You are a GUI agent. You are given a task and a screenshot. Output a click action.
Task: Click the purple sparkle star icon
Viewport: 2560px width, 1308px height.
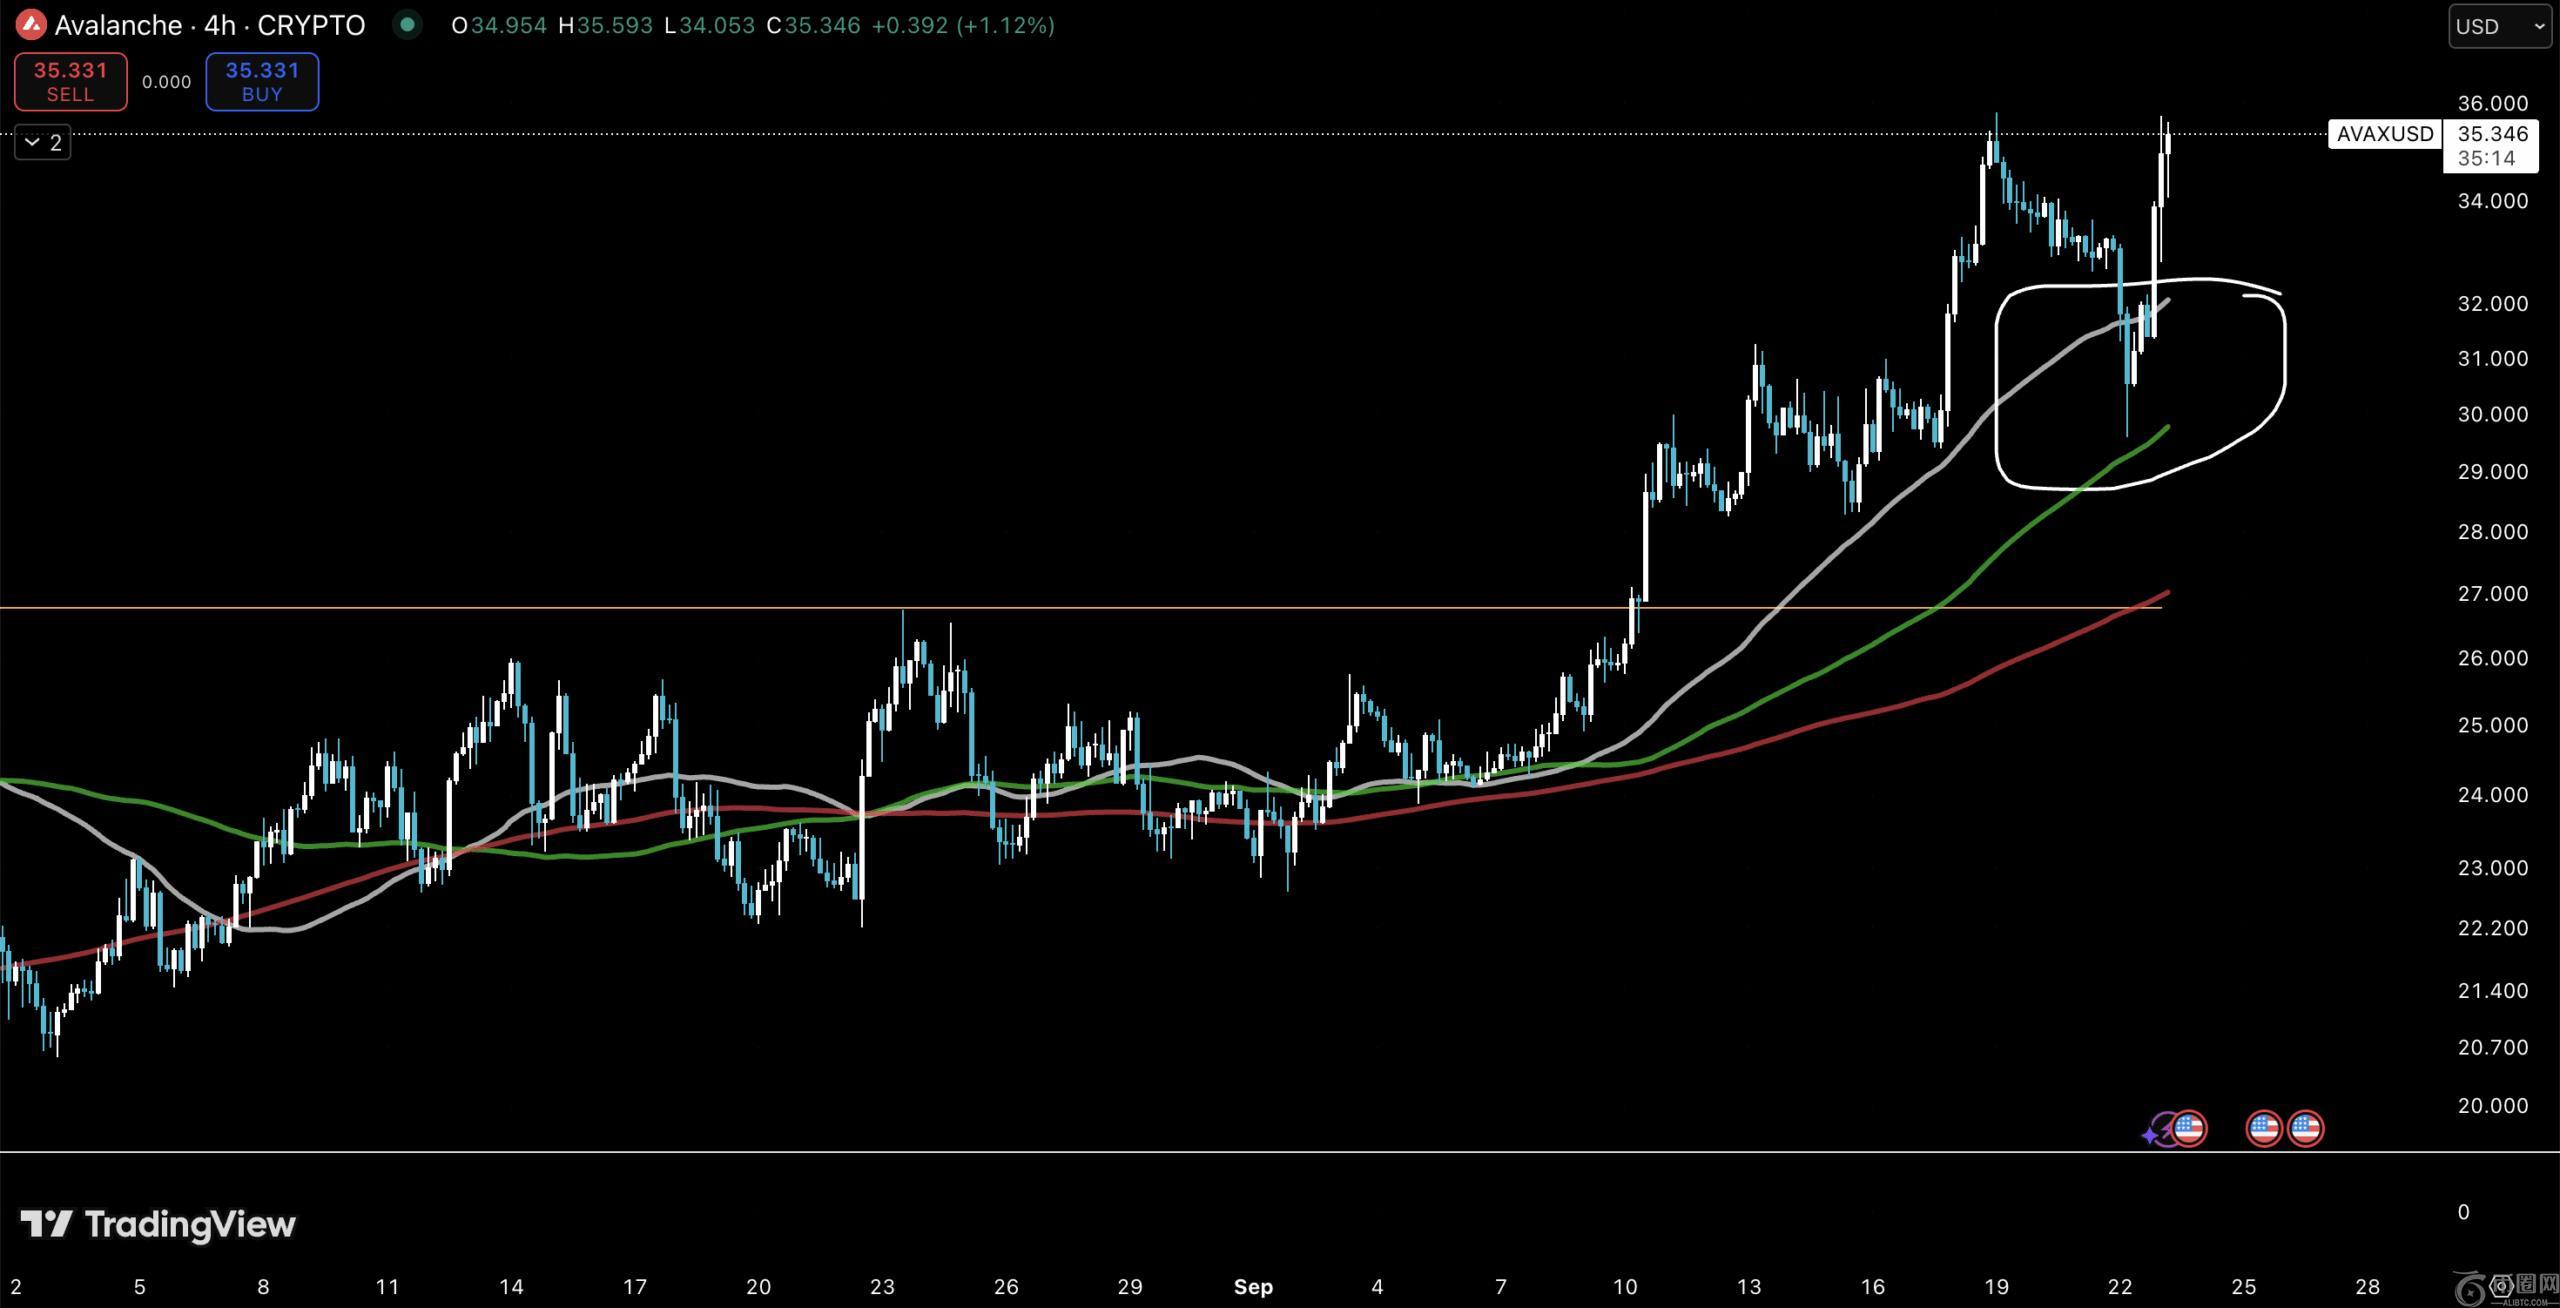click(x=2150, y=1136)
